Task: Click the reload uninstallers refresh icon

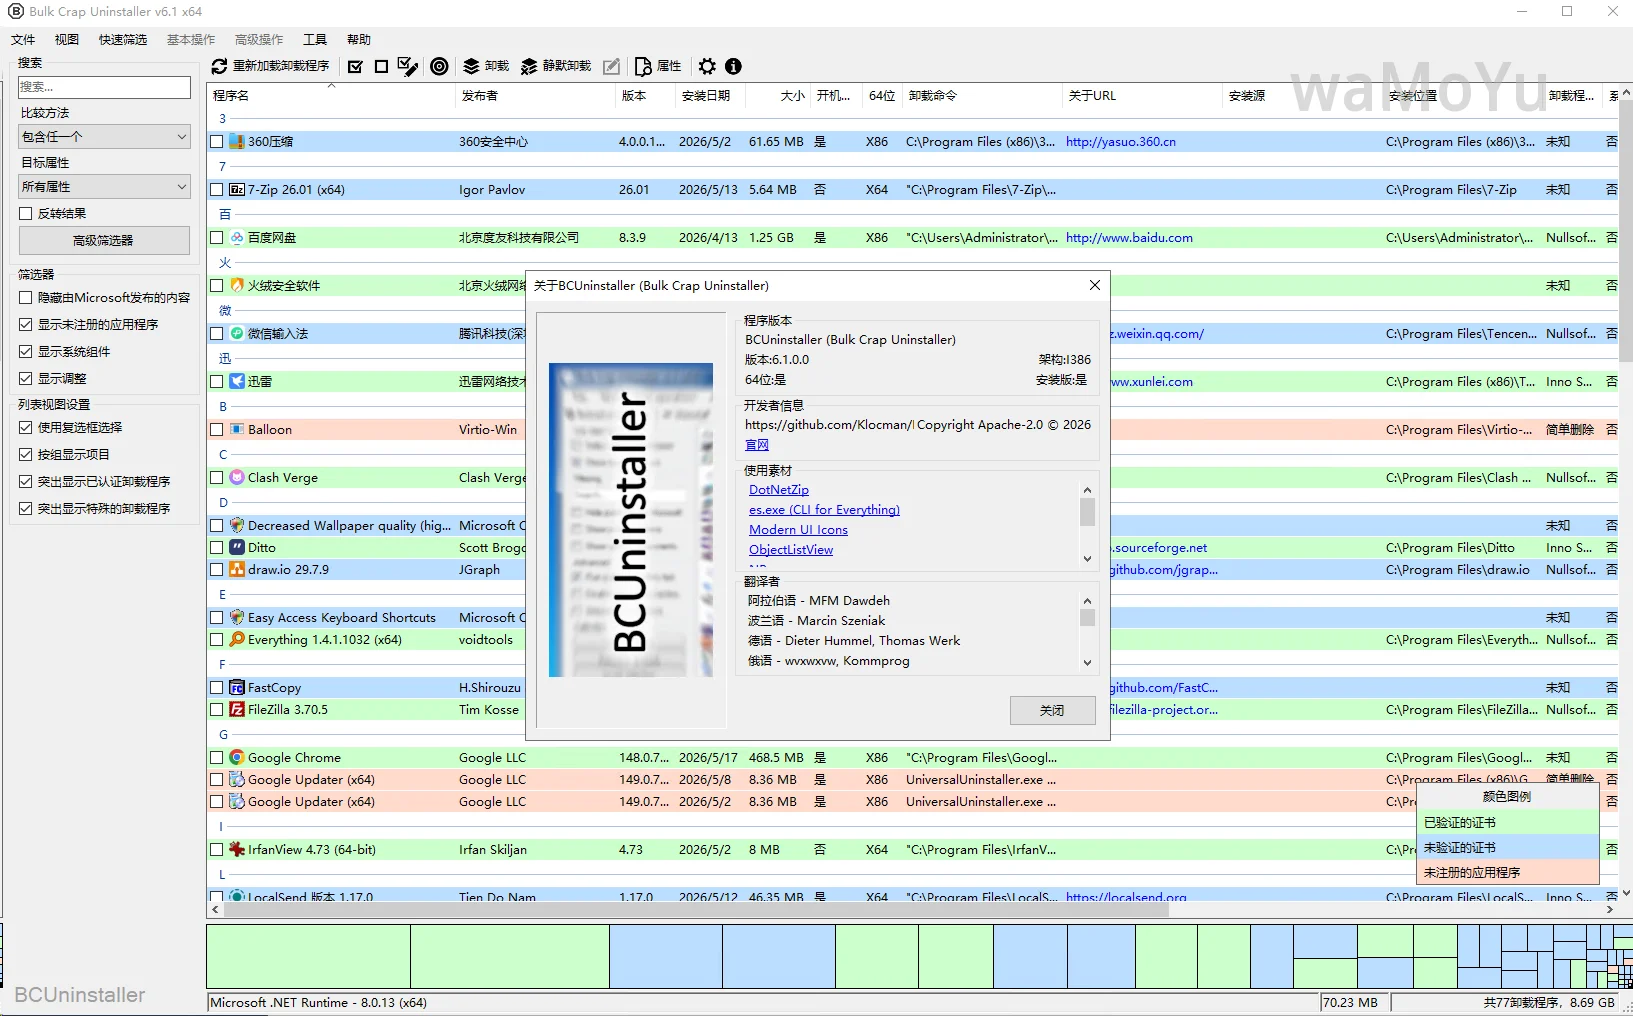Action: click(220, 66)
